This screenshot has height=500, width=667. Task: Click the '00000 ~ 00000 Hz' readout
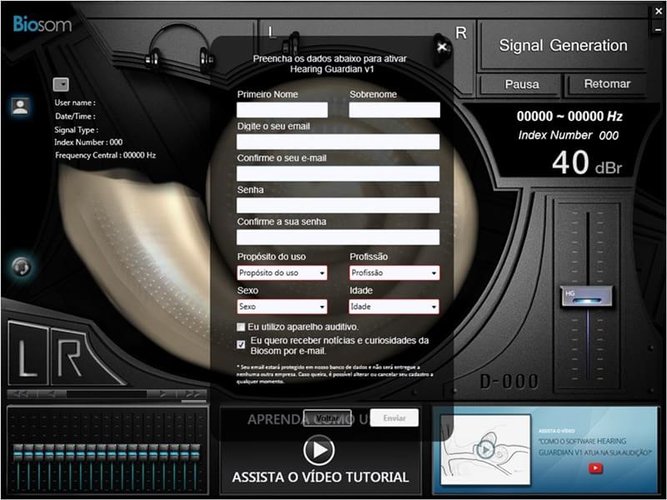[x=569, y=116]
